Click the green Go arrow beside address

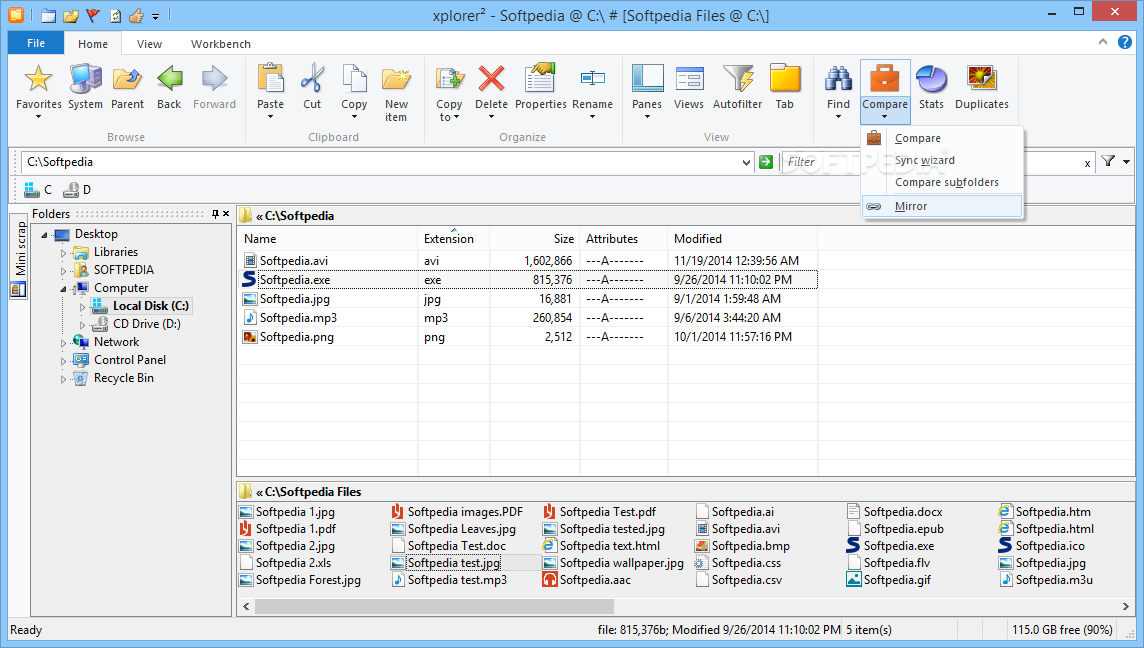(765, 162)
